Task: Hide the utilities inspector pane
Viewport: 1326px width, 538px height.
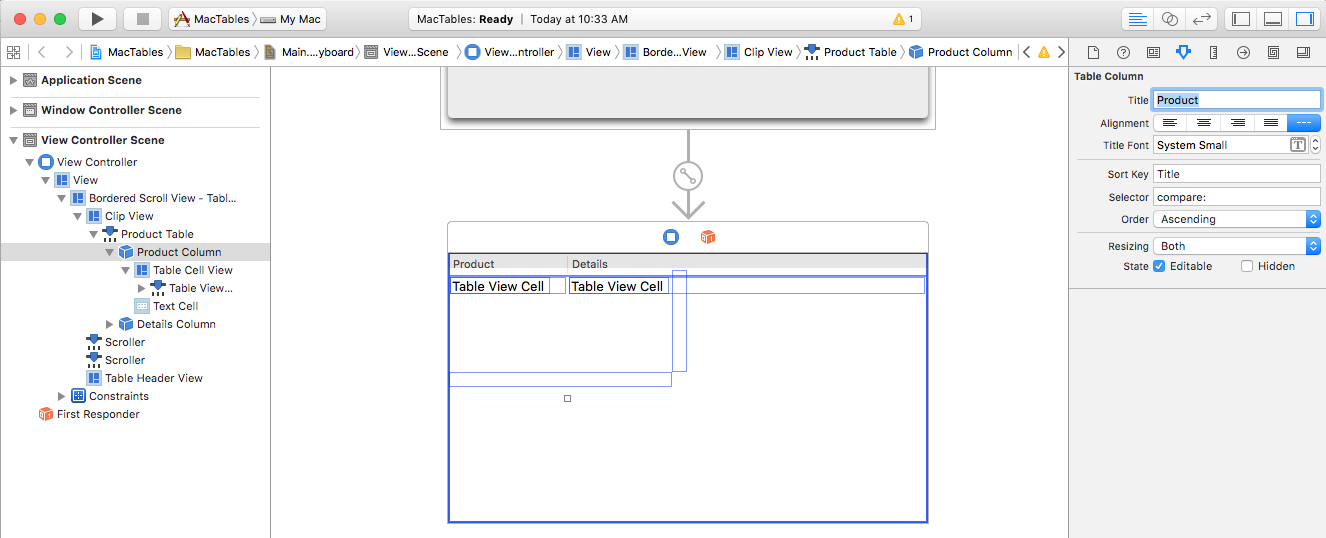Action: pos(1304,19)
